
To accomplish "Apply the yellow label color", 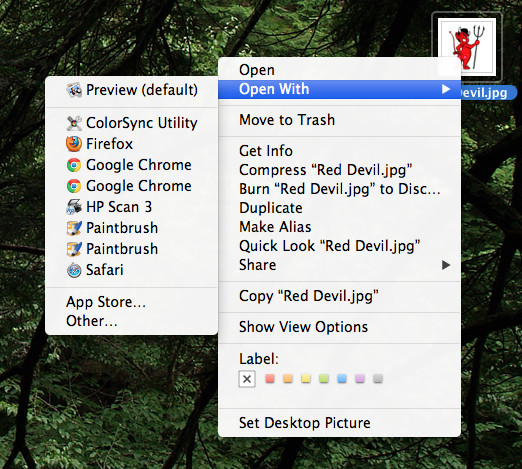I will click(306, 378).
